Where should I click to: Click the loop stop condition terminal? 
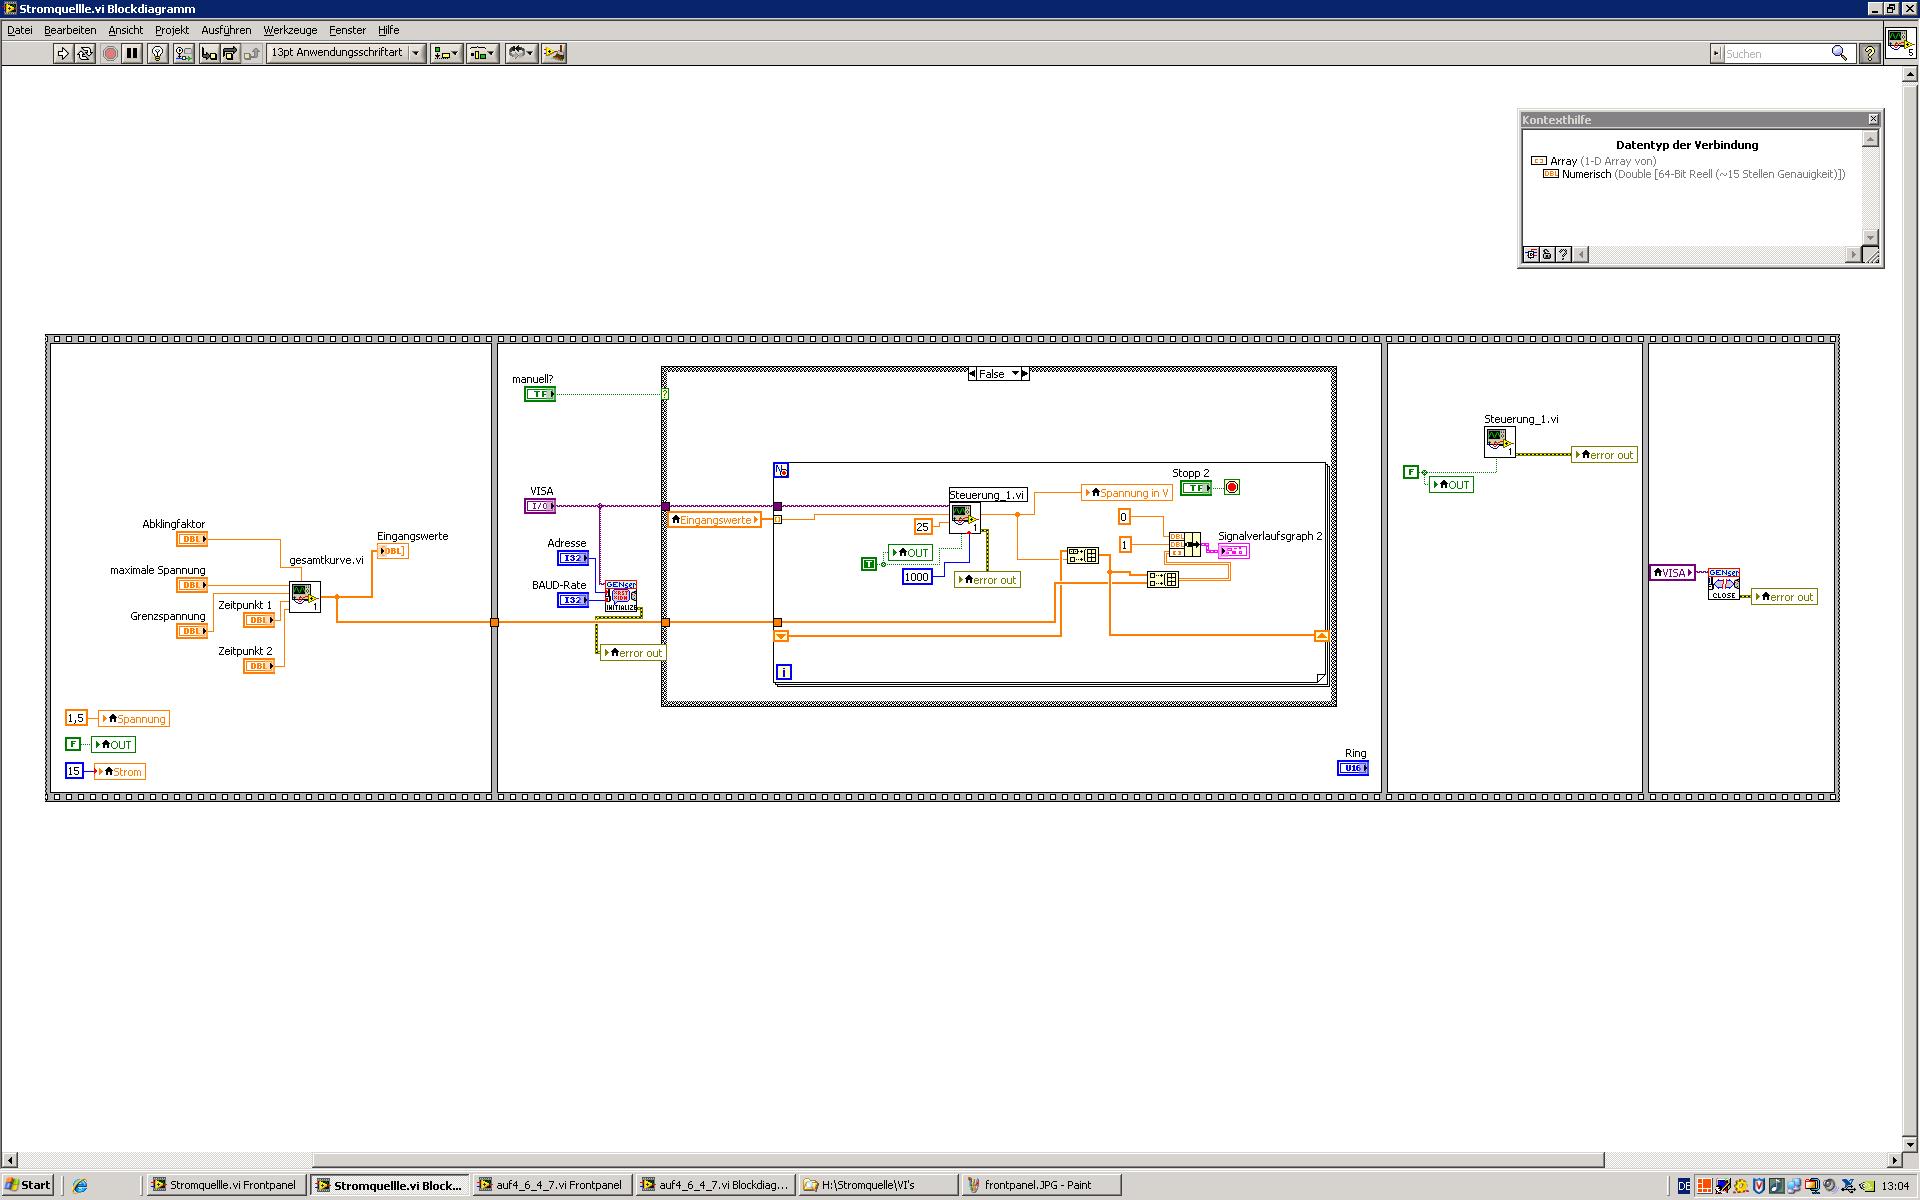point(1232,488)
